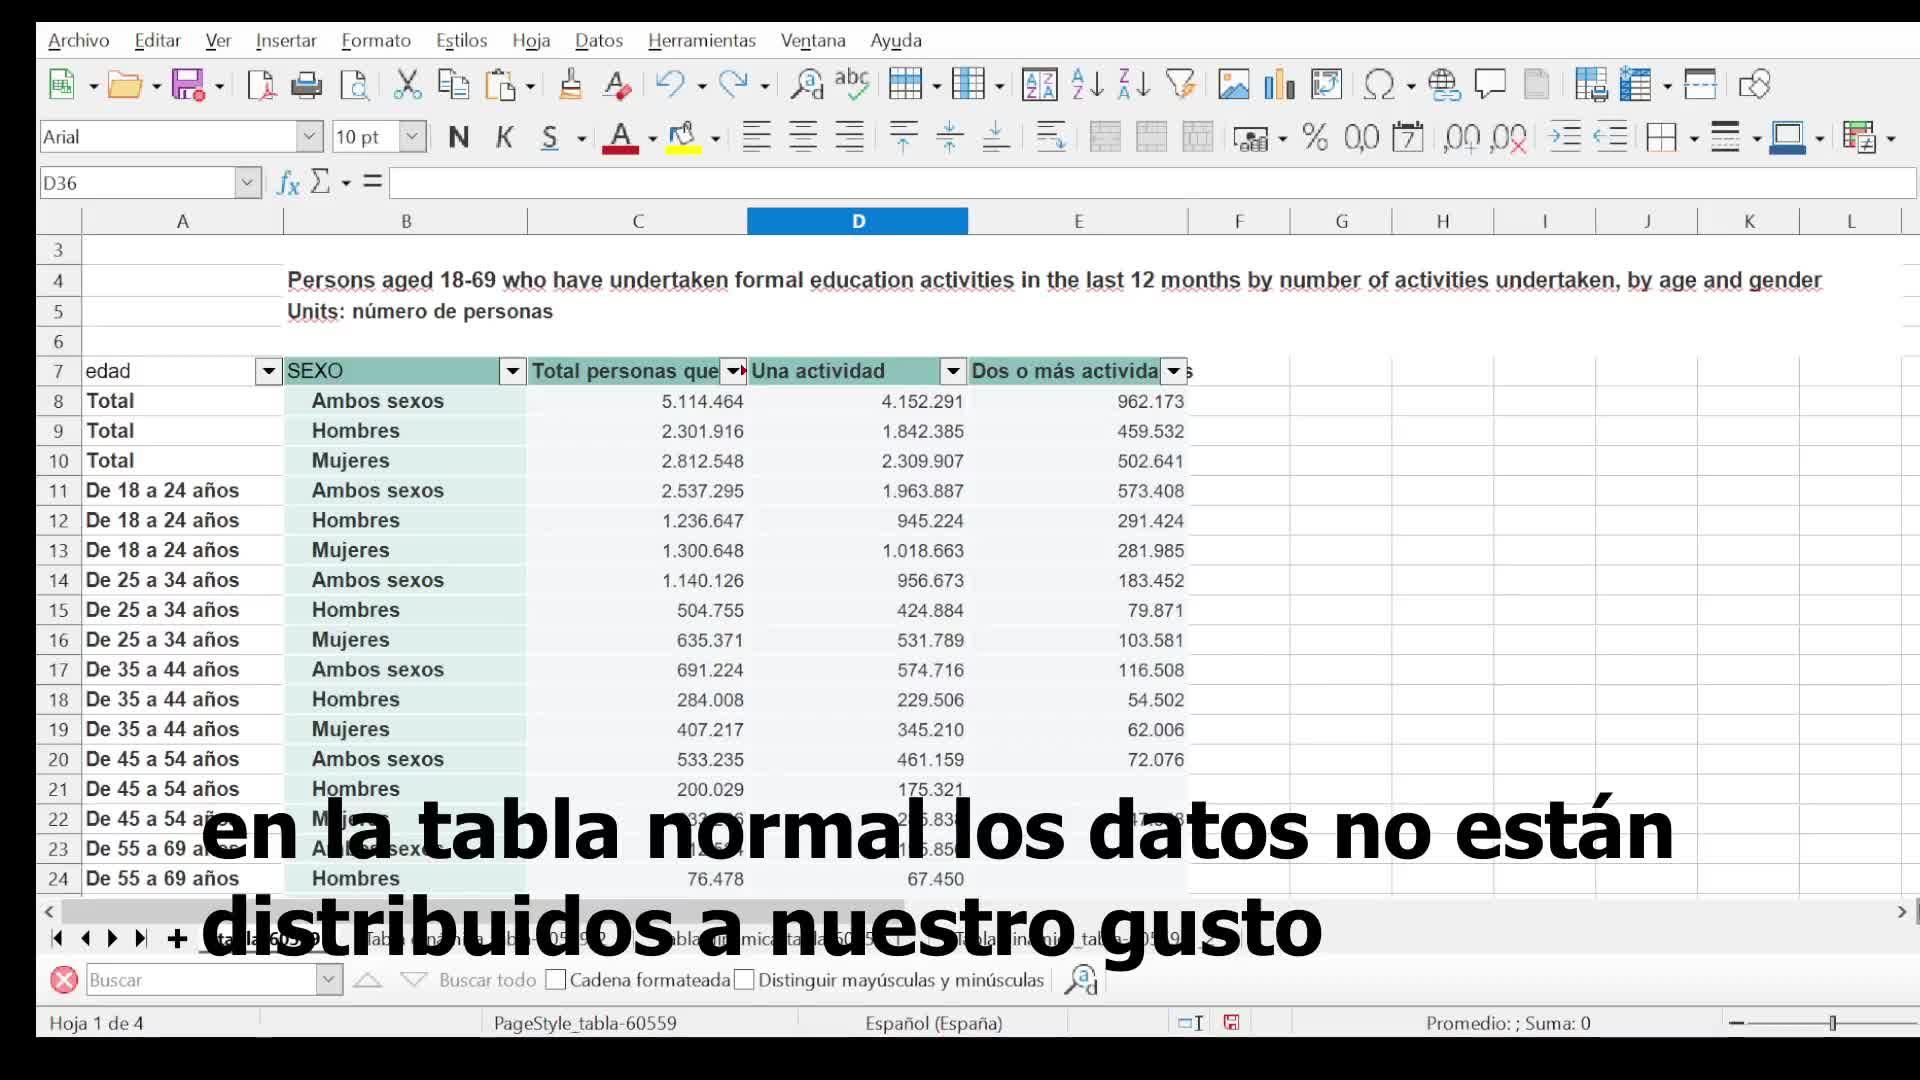Open the Herramientas menu
The height and width of the screenshot is (1080, 1920).
point(701,41)
